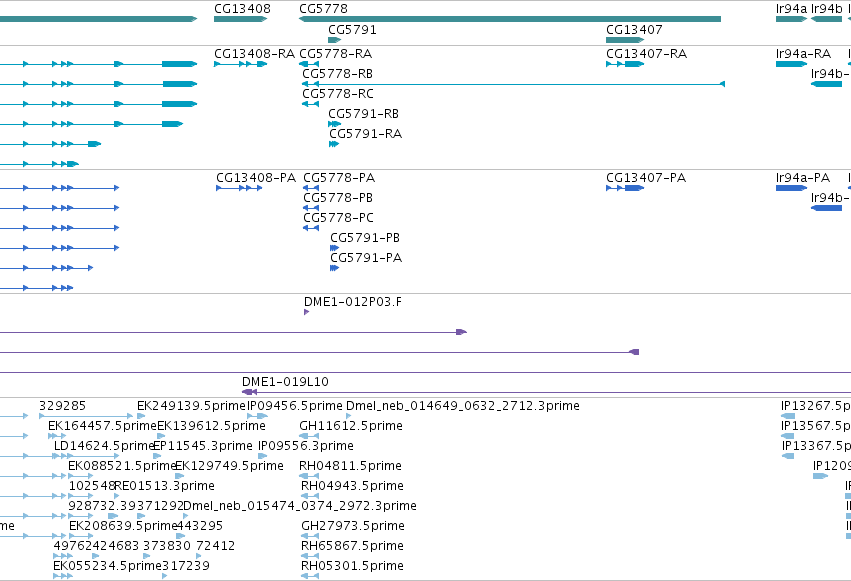Click the EK088521.5prime EST label
Viewport: 851px width, 581px height.
click(x=122, y=466)
